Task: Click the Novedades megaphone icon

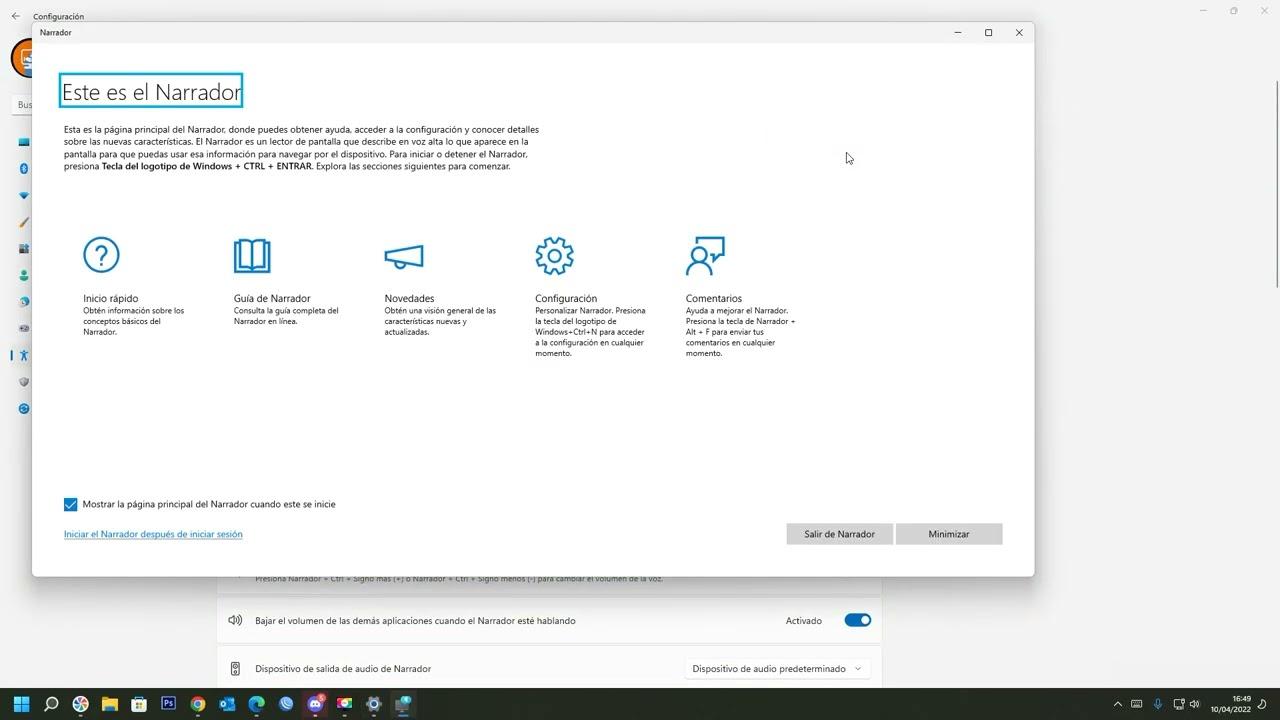Action: coord(403,255)
